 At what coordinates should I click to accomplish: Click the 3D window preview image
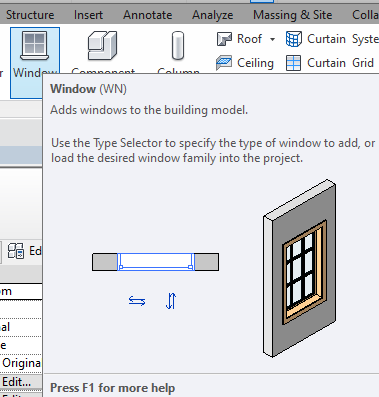point(299,268)
